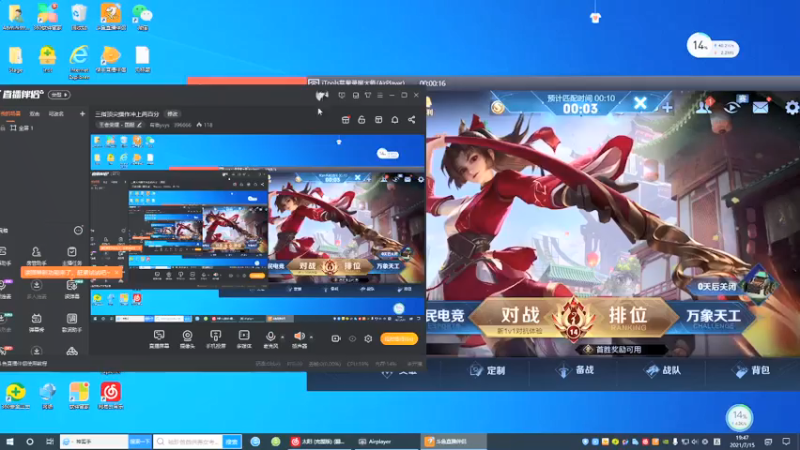Open the more-tools circle icon in left panel

tap(78, 231)
